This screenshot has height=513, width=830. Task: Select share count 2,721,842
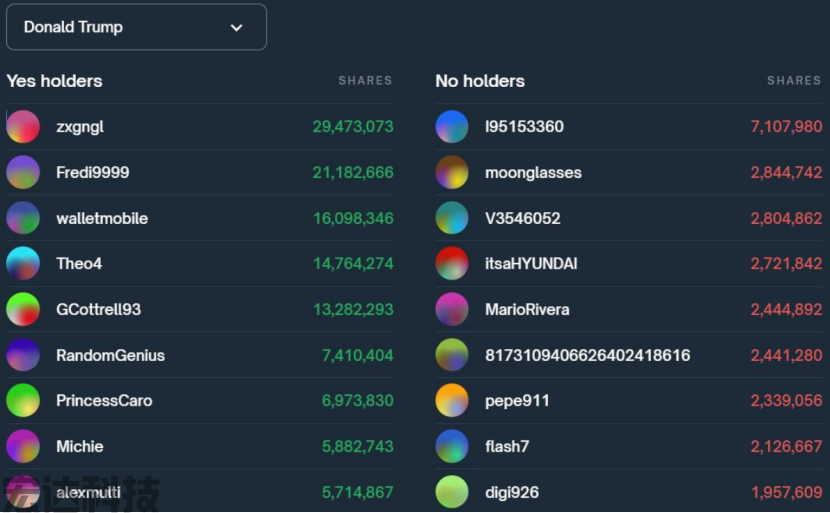coord(786,264)
